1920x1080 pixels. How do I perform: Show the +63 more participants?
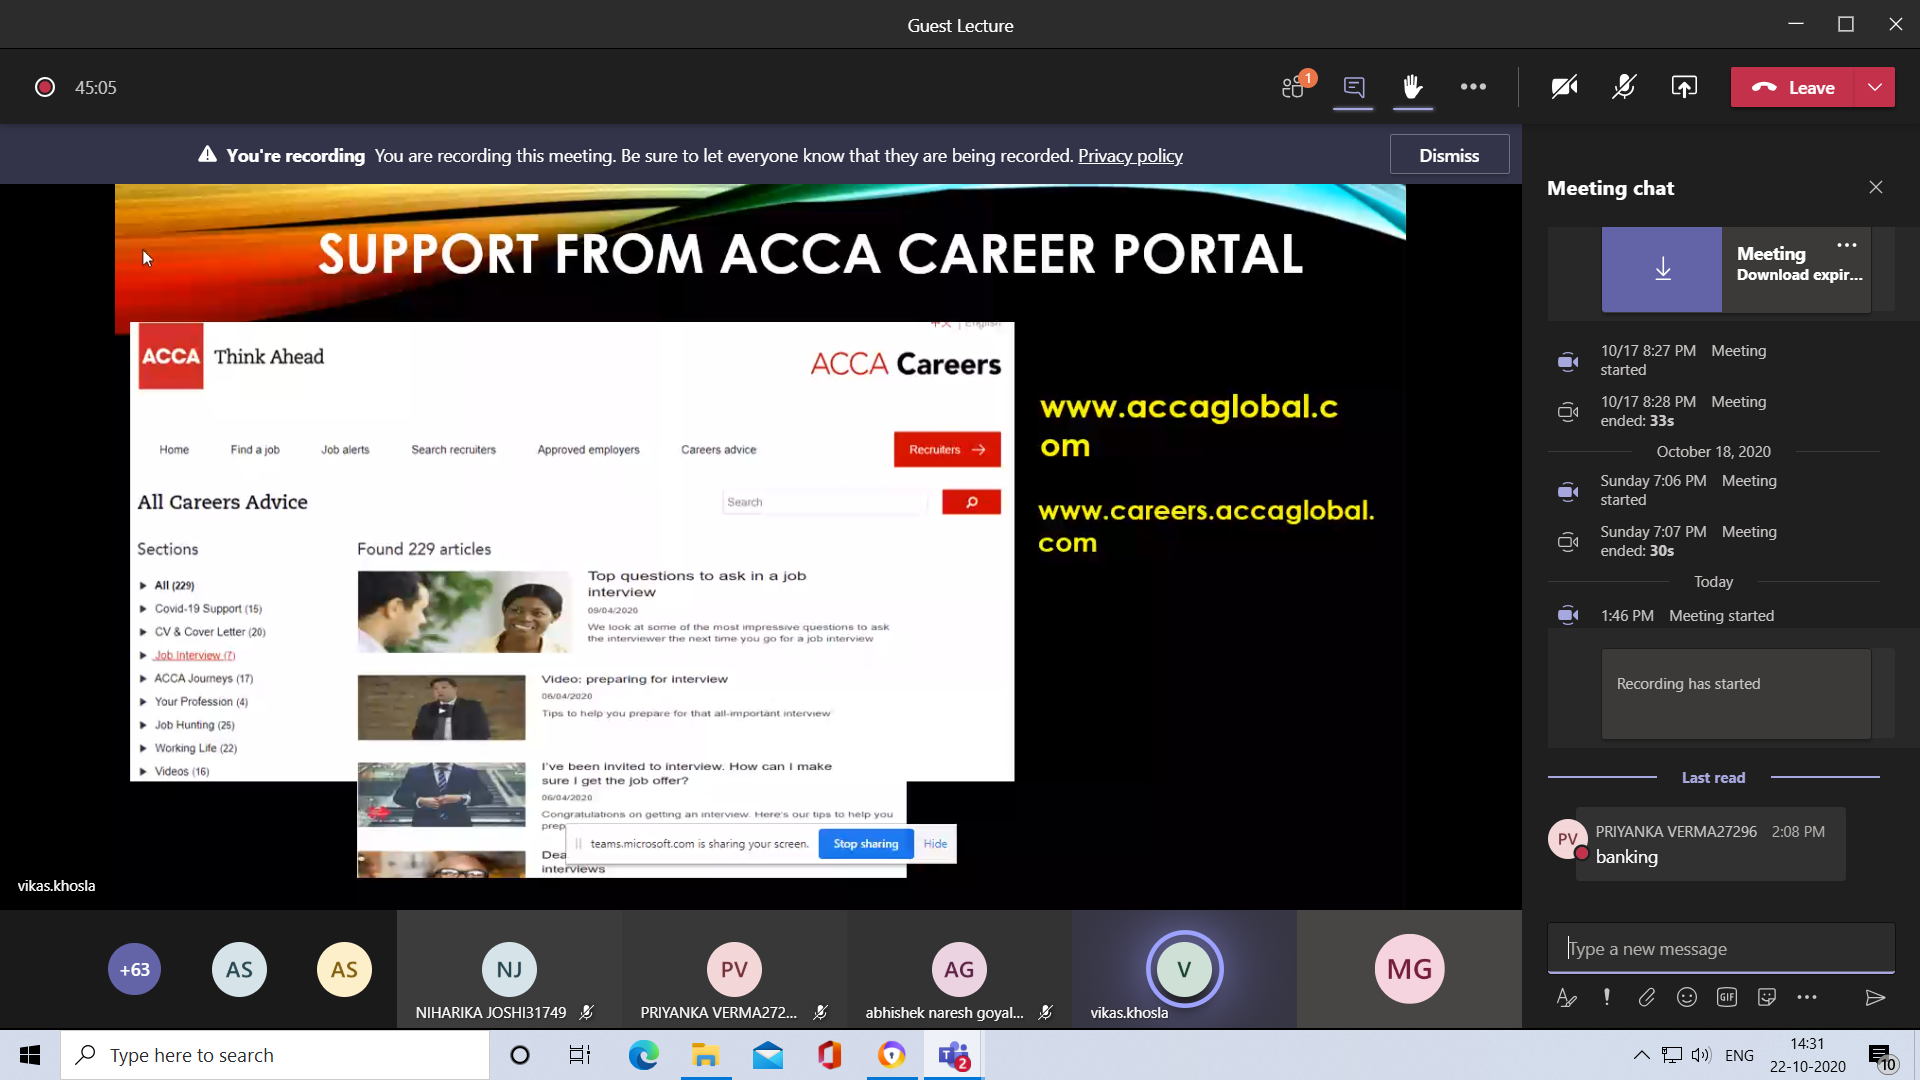134,969
